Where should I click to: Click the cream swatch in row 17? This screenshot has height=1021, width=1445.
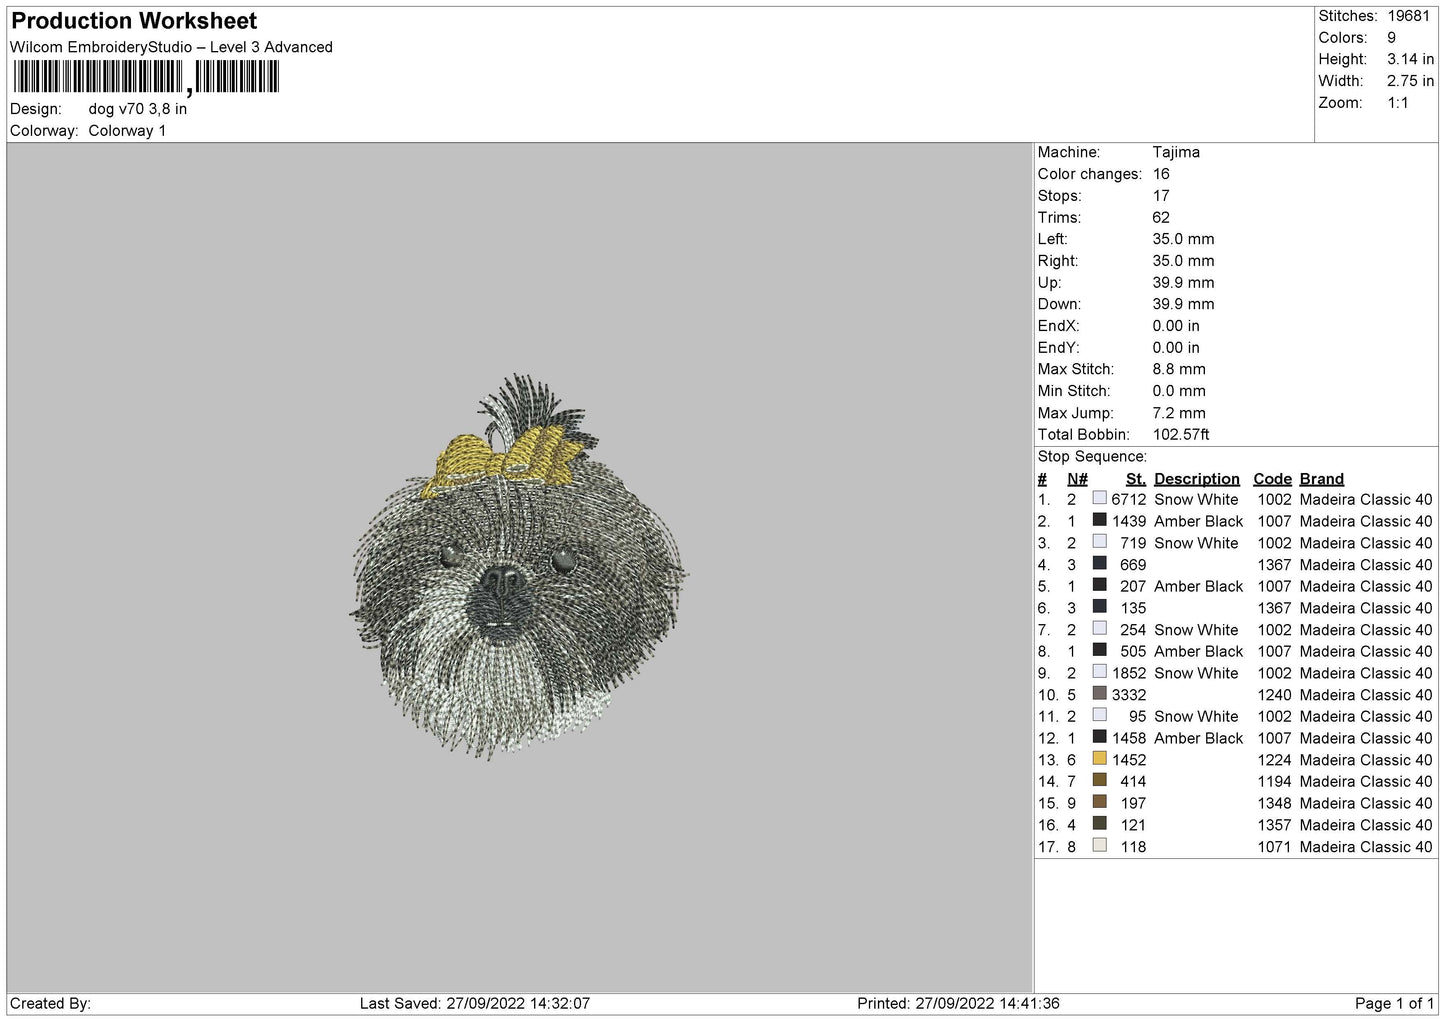(1099, 846)
